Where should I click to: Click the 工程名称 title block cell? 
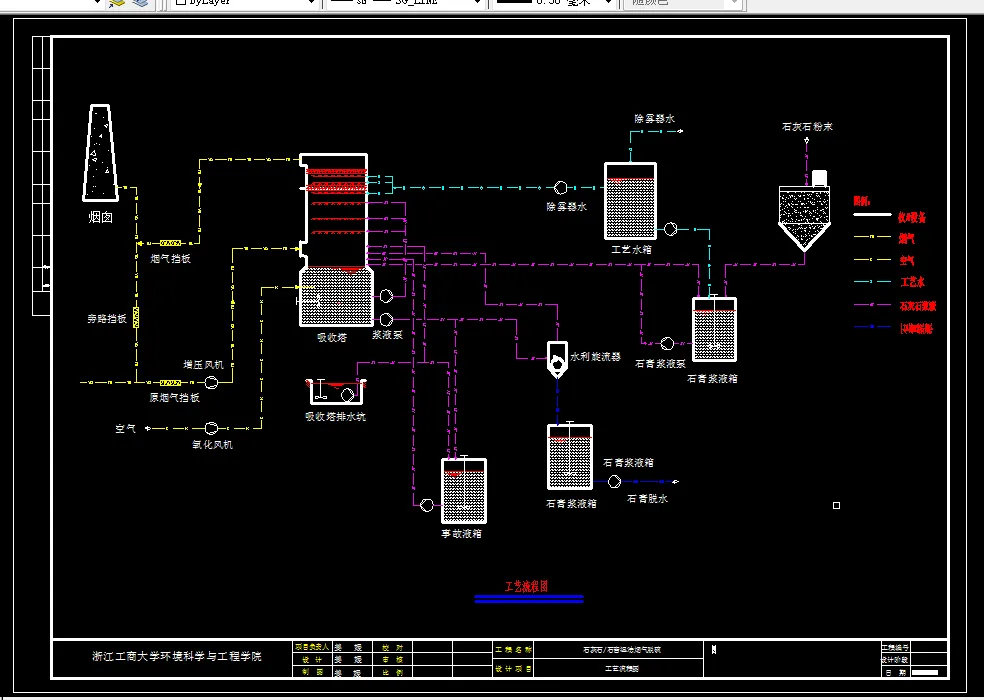click(x=514, y=650)
